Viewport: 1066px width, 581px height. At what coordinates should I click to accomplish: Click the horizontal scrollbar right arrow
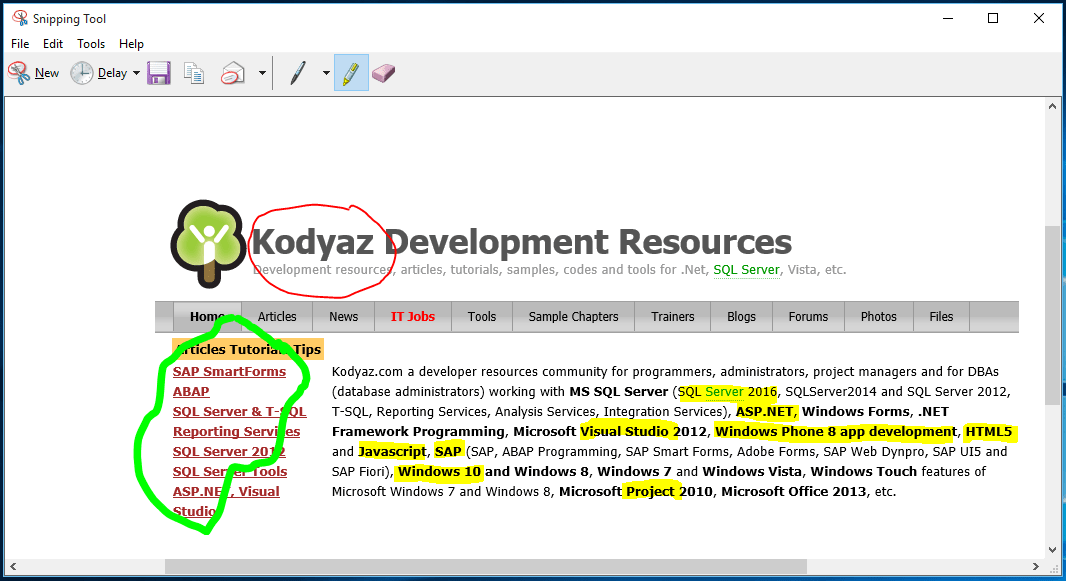coord(1035,566)
